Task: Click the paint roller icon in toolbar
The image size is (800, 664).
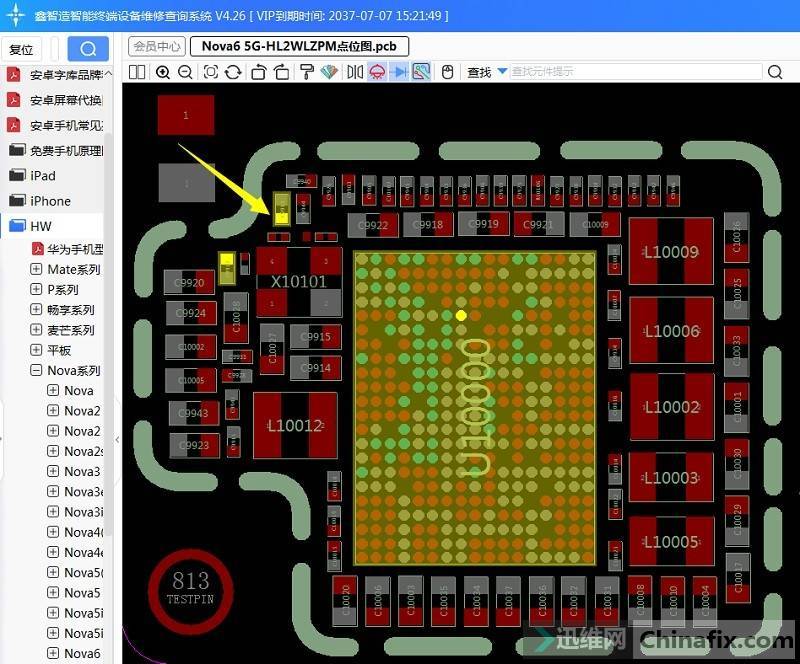Action: coord(307,72)
